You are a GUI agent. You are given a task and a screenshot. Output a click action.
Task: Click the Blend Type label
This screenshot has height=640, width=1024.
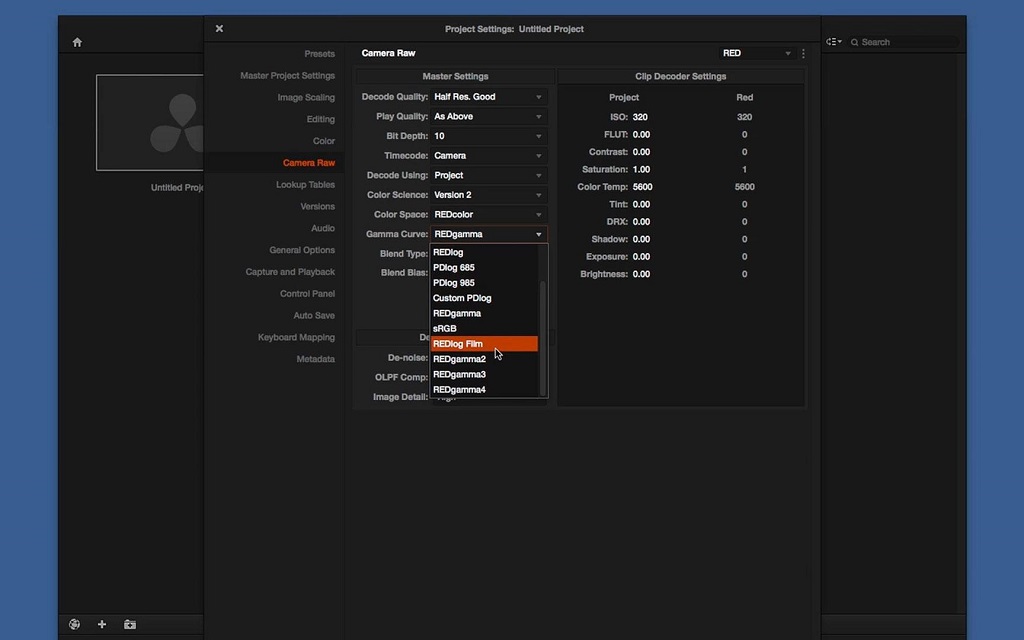[x=404, y=253]
